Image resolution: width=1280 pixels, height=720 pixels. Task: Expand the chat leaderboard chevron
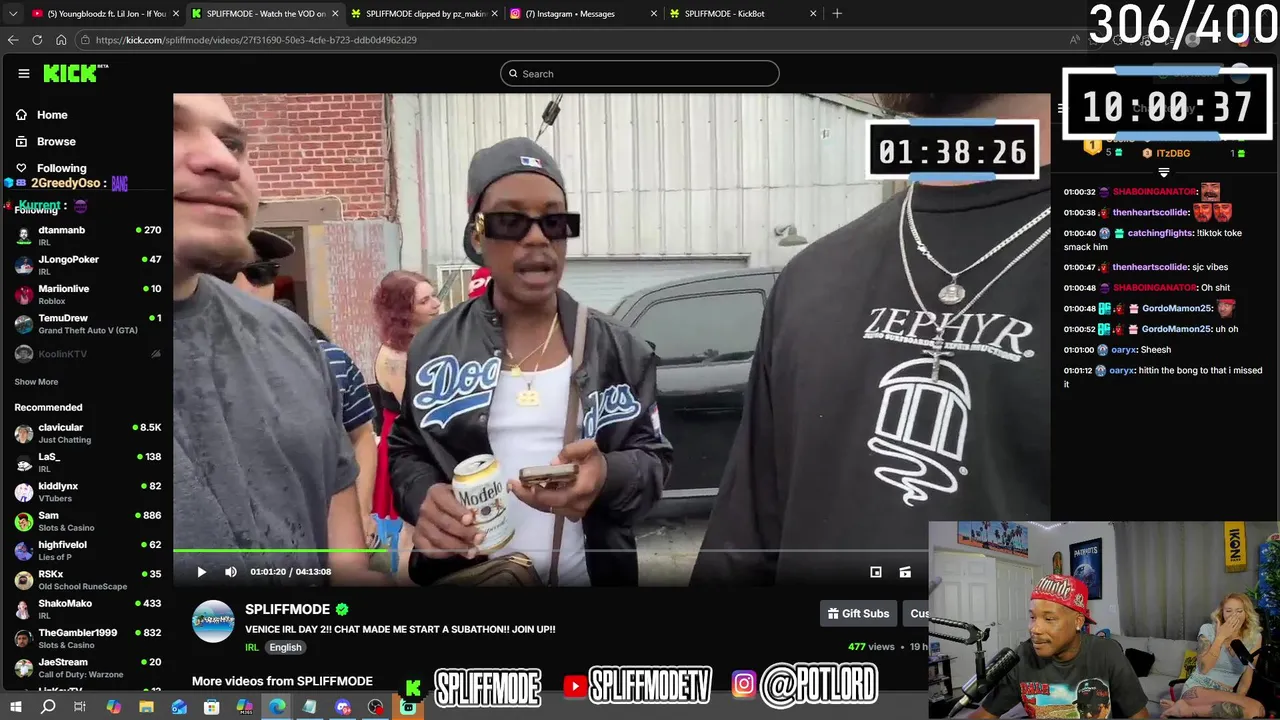1163,172
